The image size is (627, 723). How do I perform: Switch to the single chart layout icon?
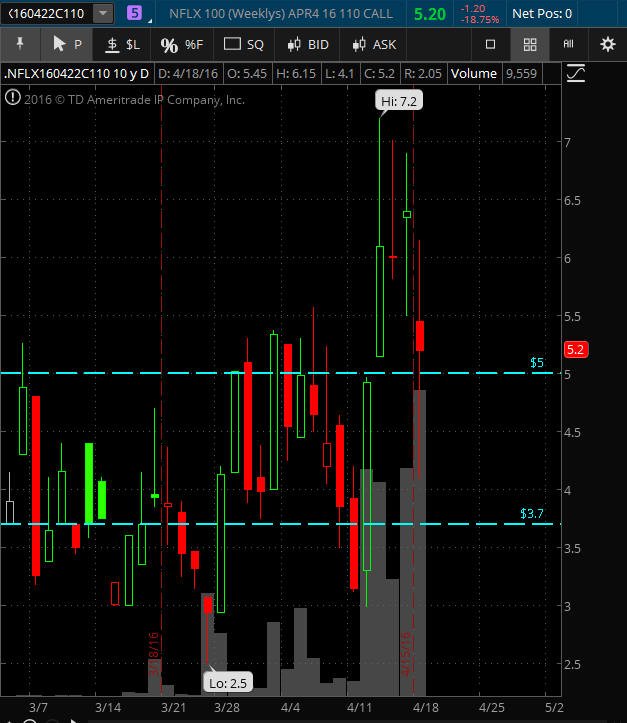tap(491, 44)
